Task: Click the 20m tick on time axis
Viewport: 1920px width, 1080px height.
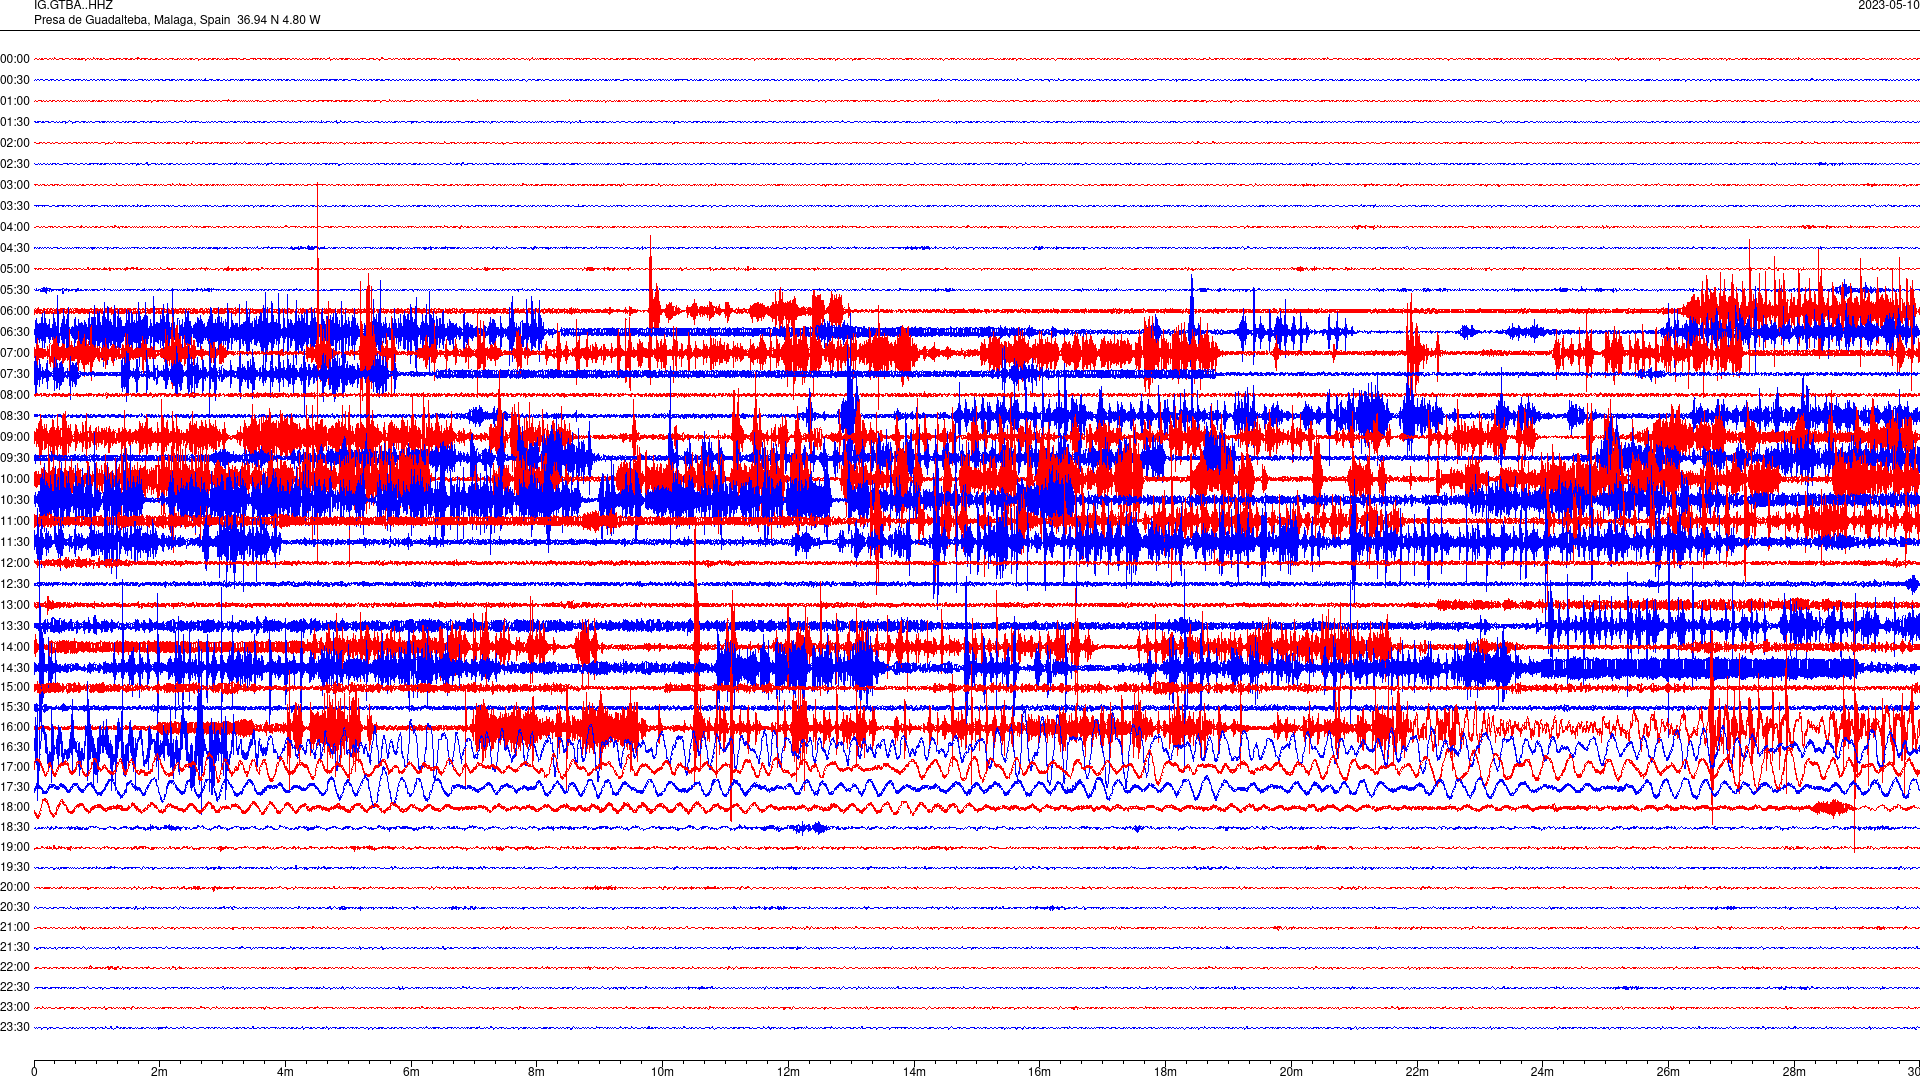Action: (x=1291, y=1072)
